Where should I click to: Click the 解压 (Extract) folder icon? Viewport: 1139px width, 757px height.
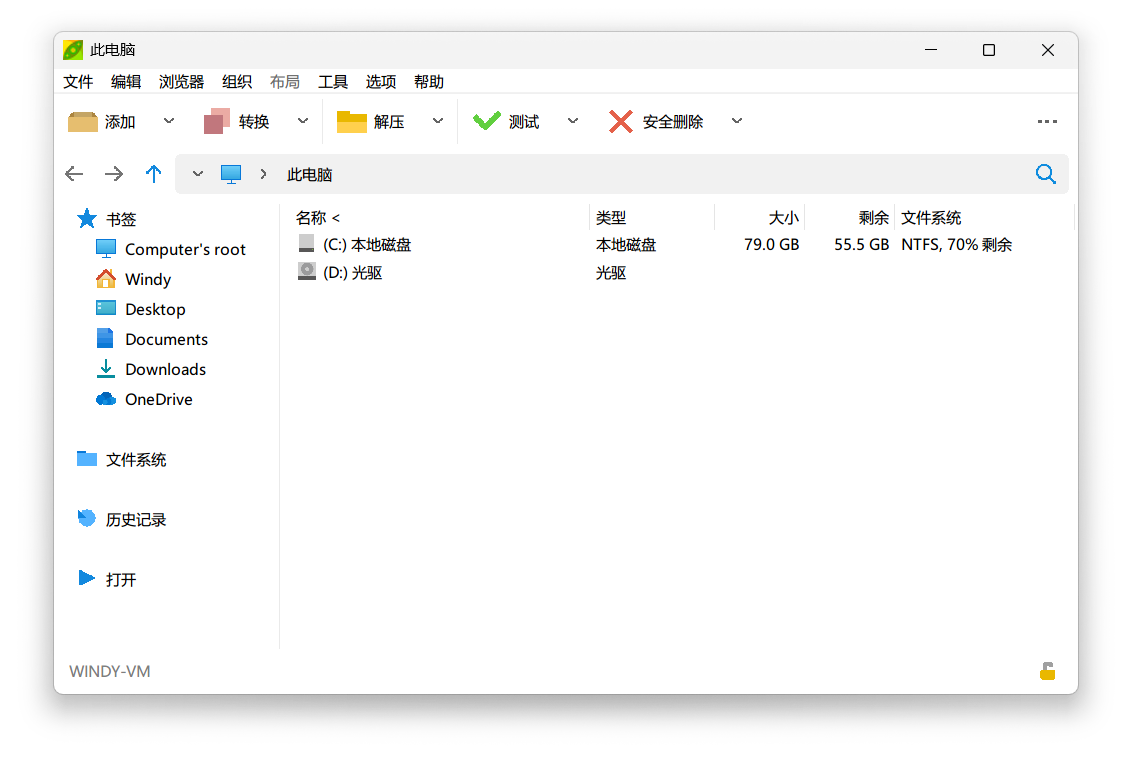coord(352,121)
